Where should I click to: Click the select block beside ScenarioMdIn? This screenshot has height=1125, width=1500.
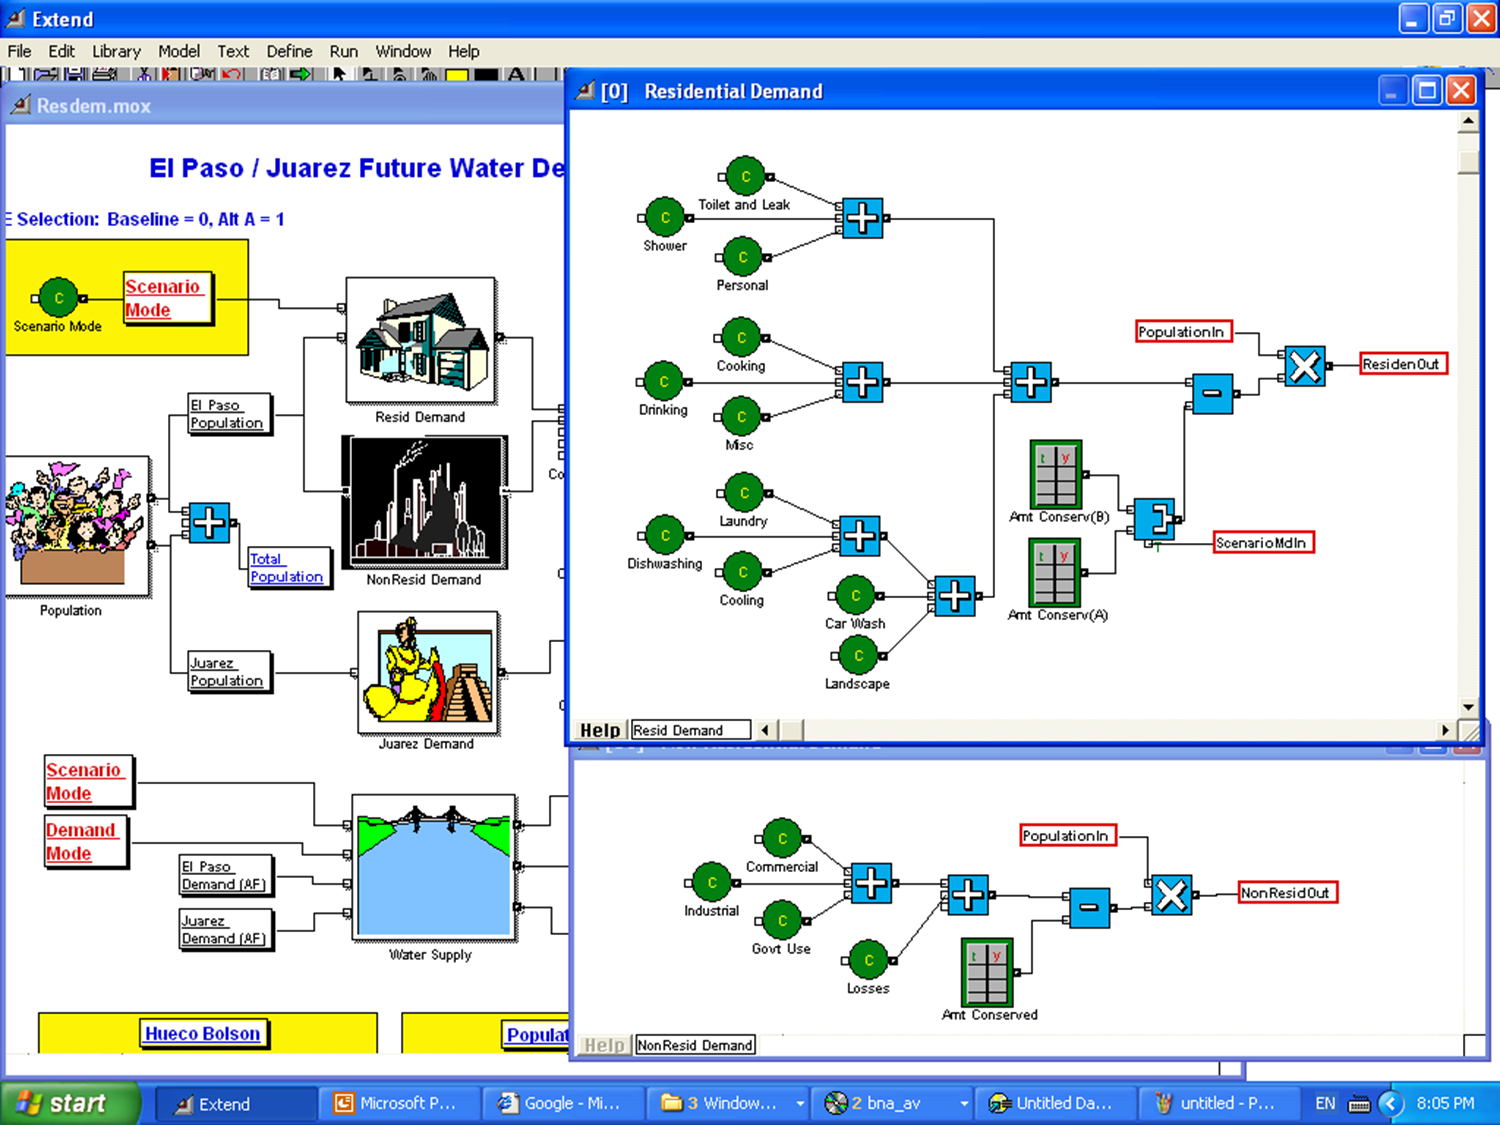tap(1155, 520)
